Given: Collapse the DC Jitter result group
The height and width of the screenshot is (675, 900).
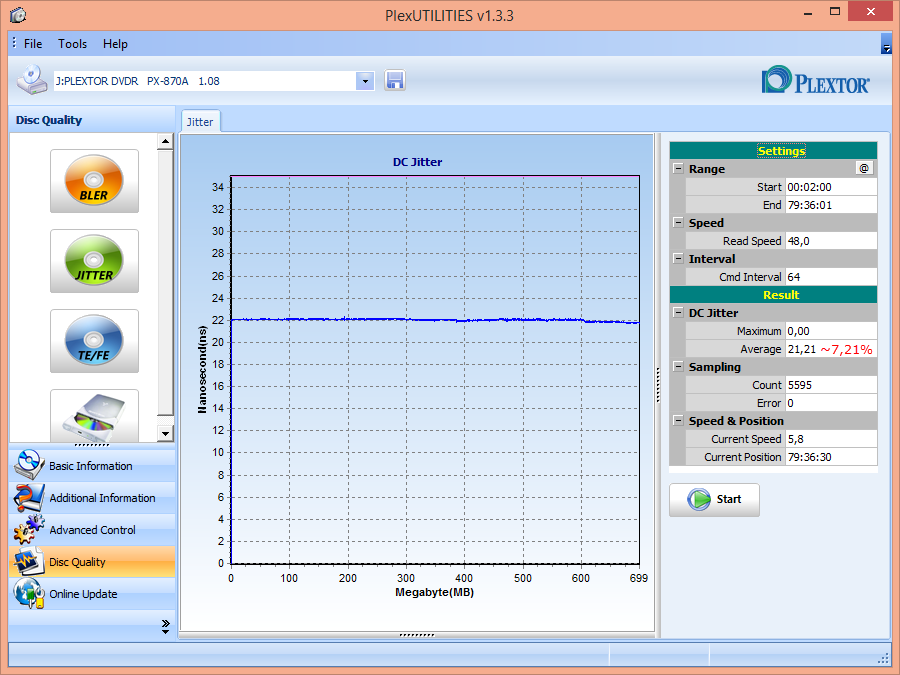Looking at the screenshot, I should click(678, 313).
